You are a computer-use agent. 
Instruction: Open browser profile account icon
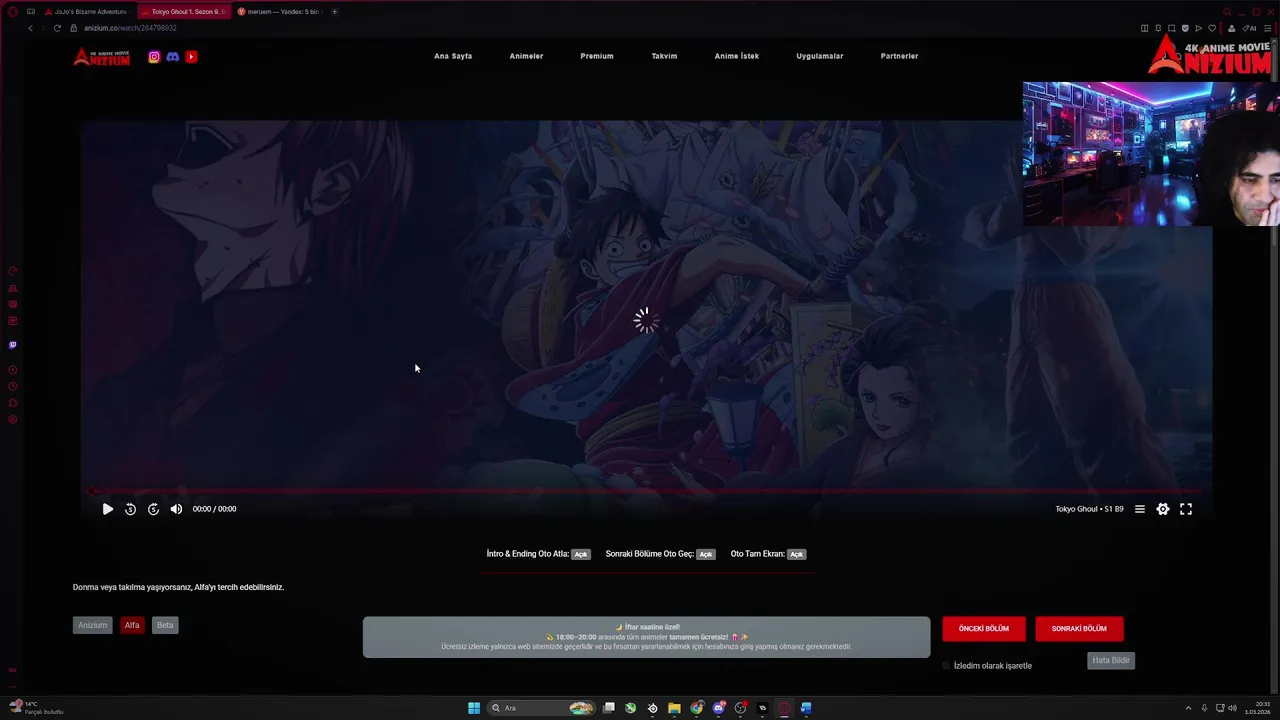pyautogui.click(x=1231, y=28)
